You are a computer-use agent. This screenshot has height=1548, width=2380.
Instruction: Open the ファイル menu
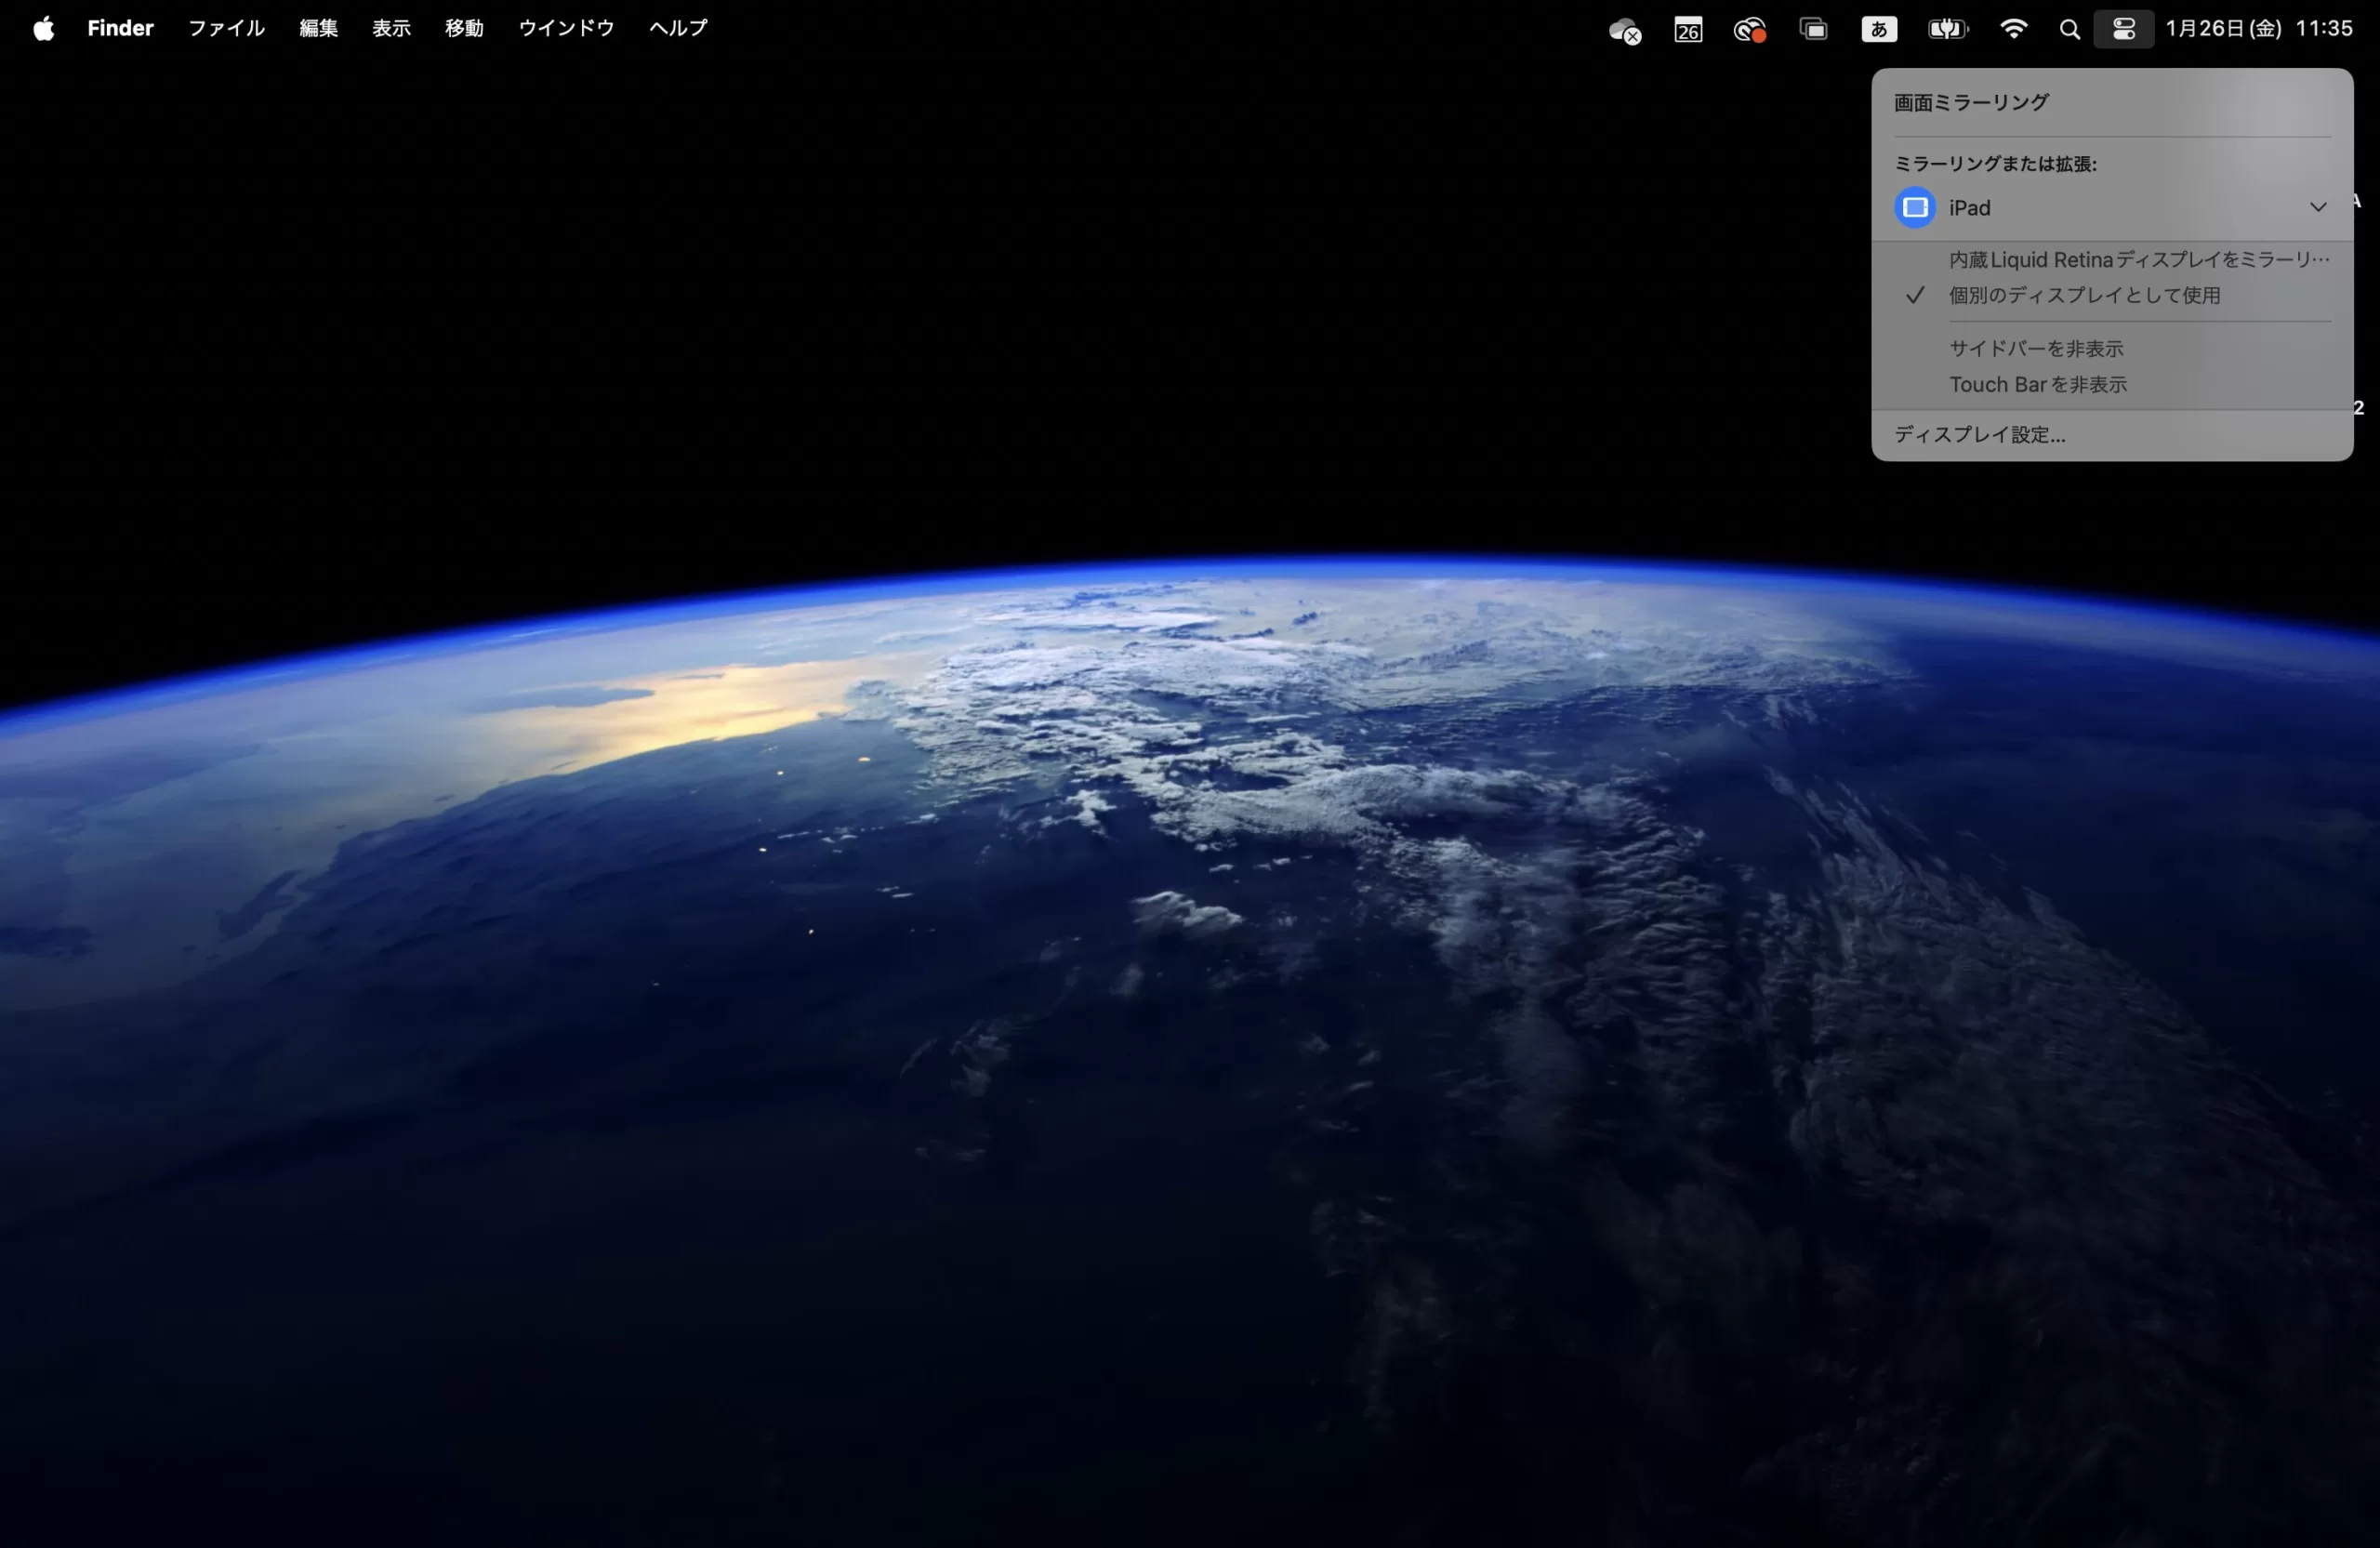pos(226,29)
